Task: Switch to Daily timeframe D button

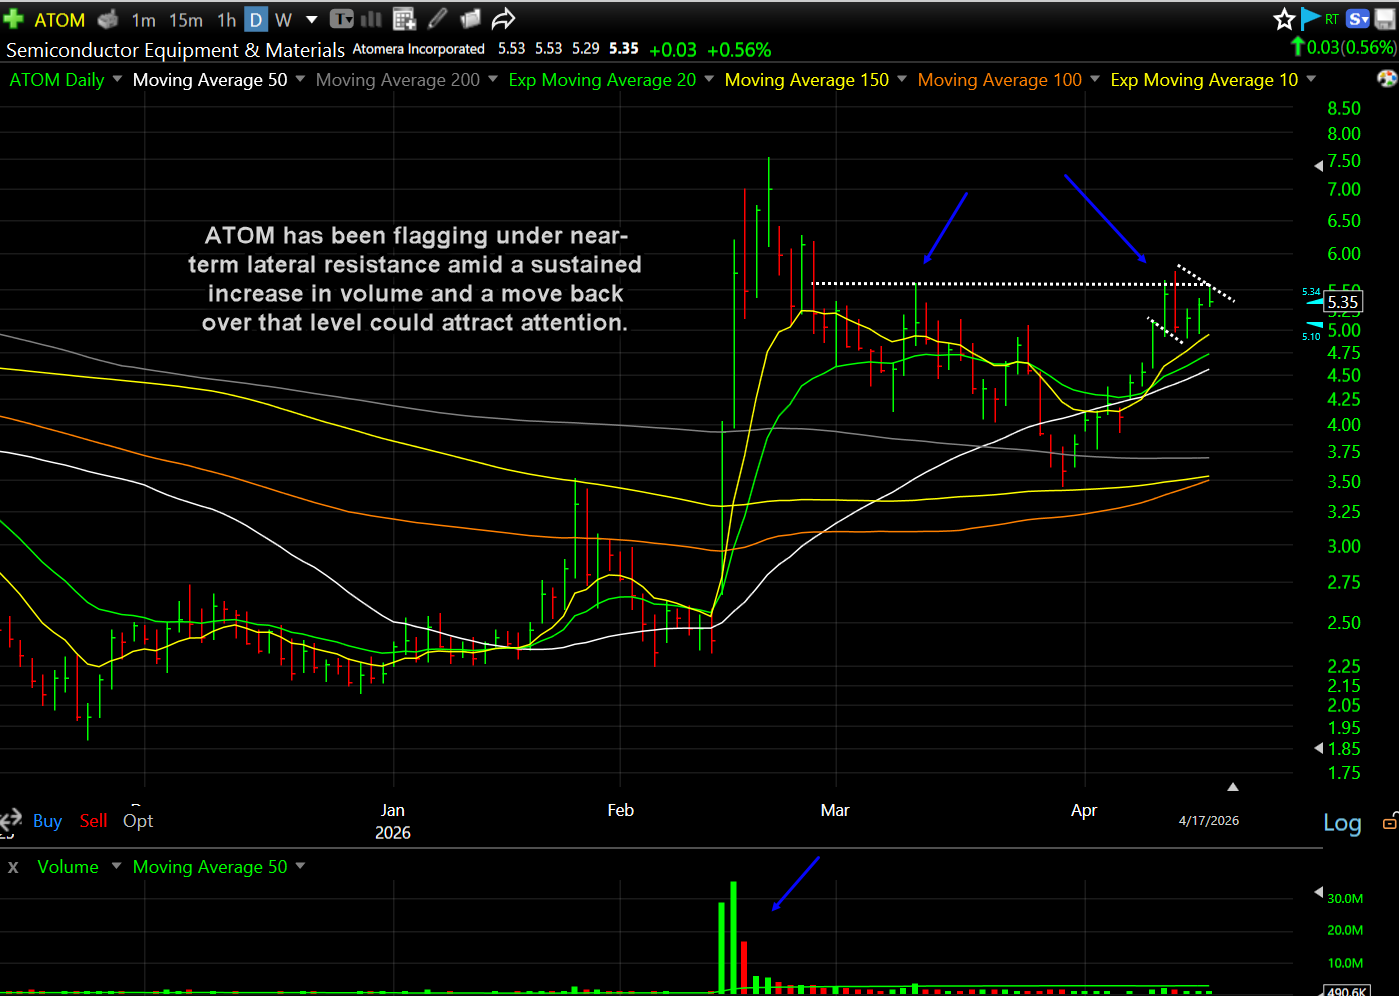Action: (256, 19)
